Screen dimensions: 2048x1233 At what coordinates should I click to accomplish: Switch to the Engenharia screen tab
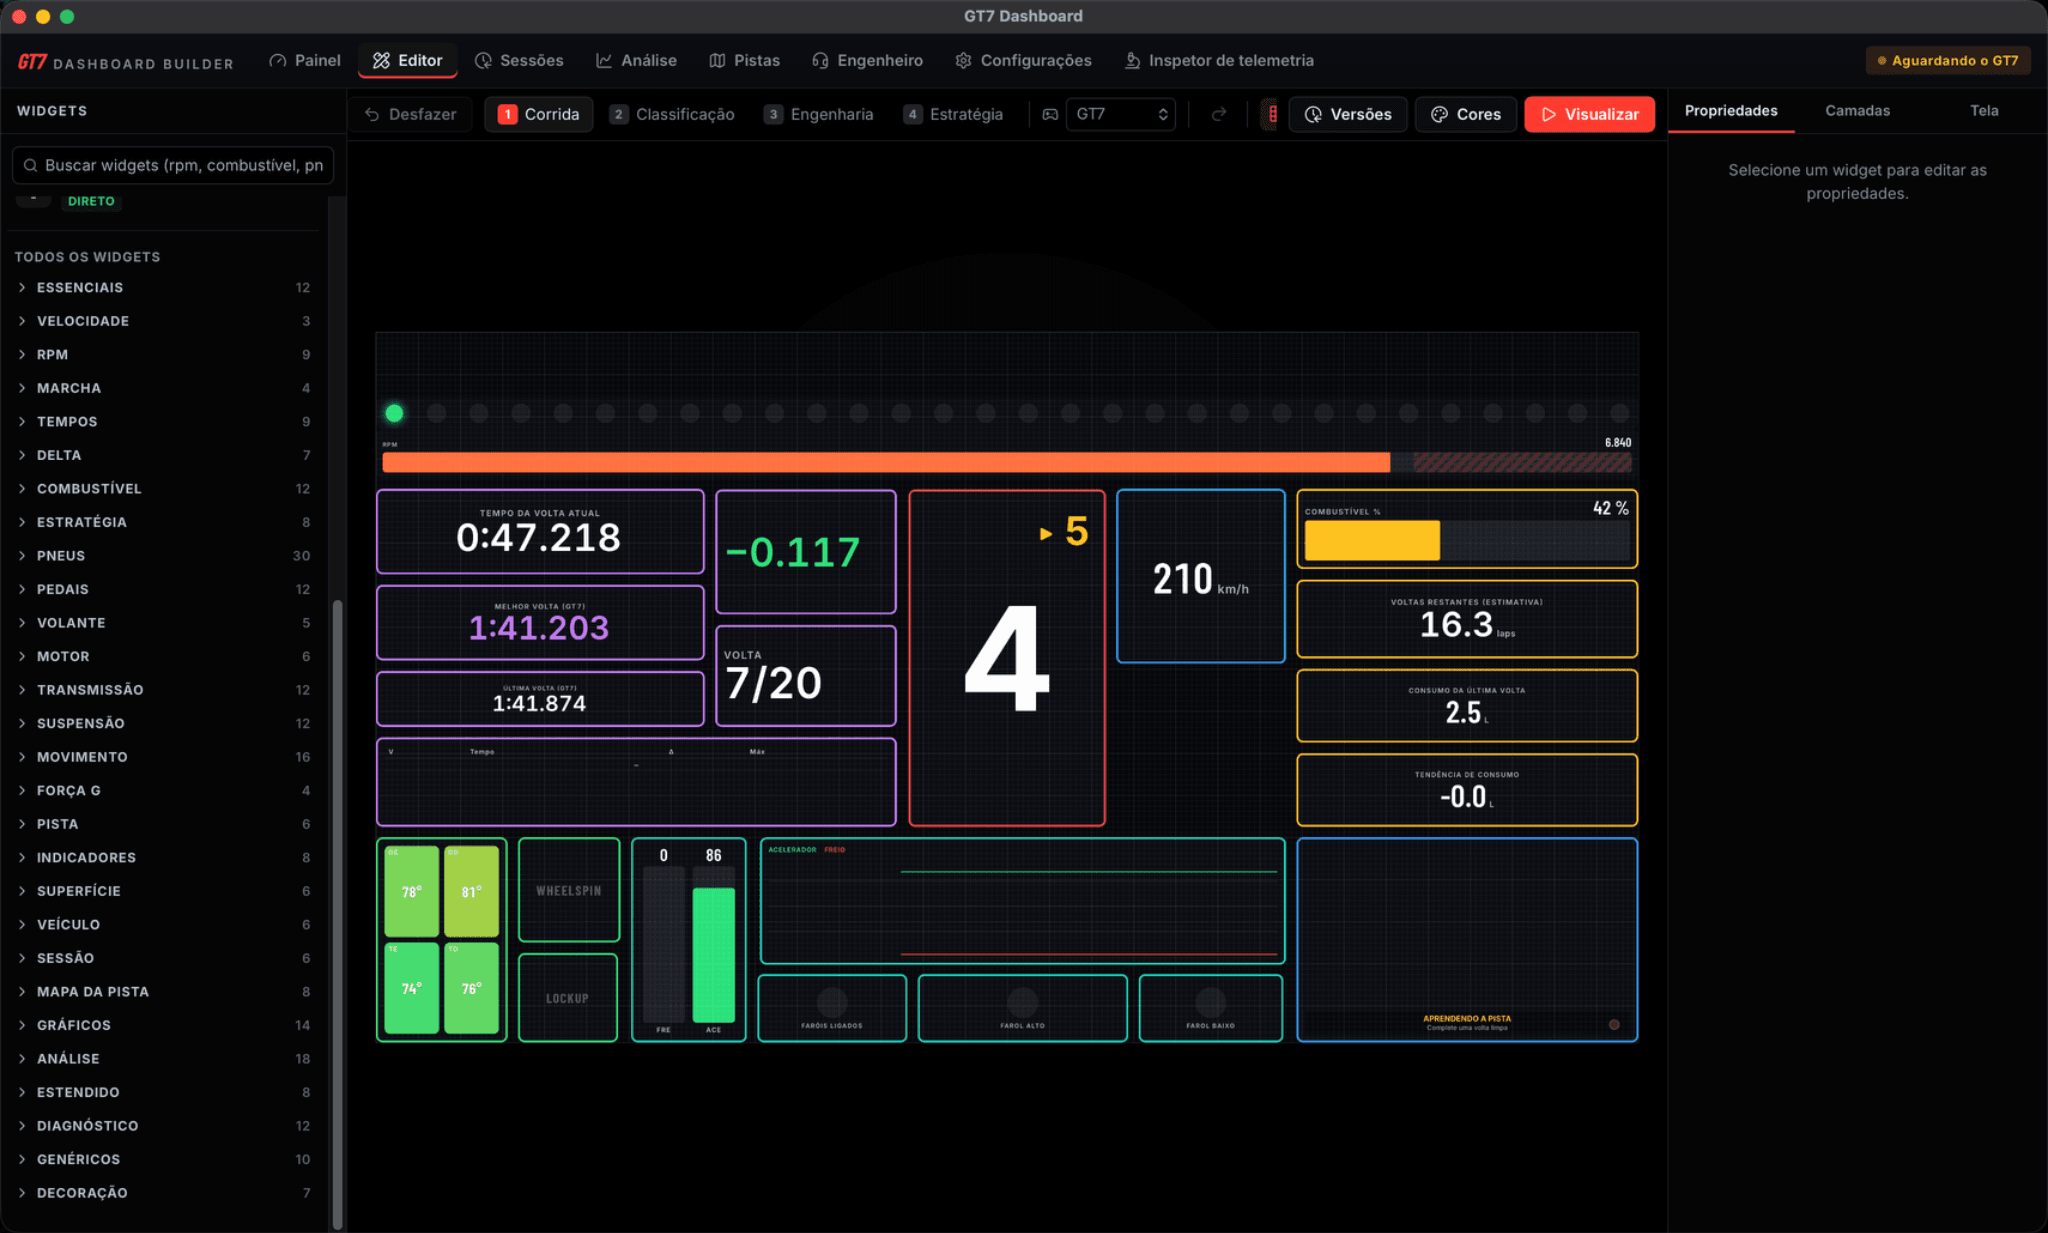(x=819, y=115)
